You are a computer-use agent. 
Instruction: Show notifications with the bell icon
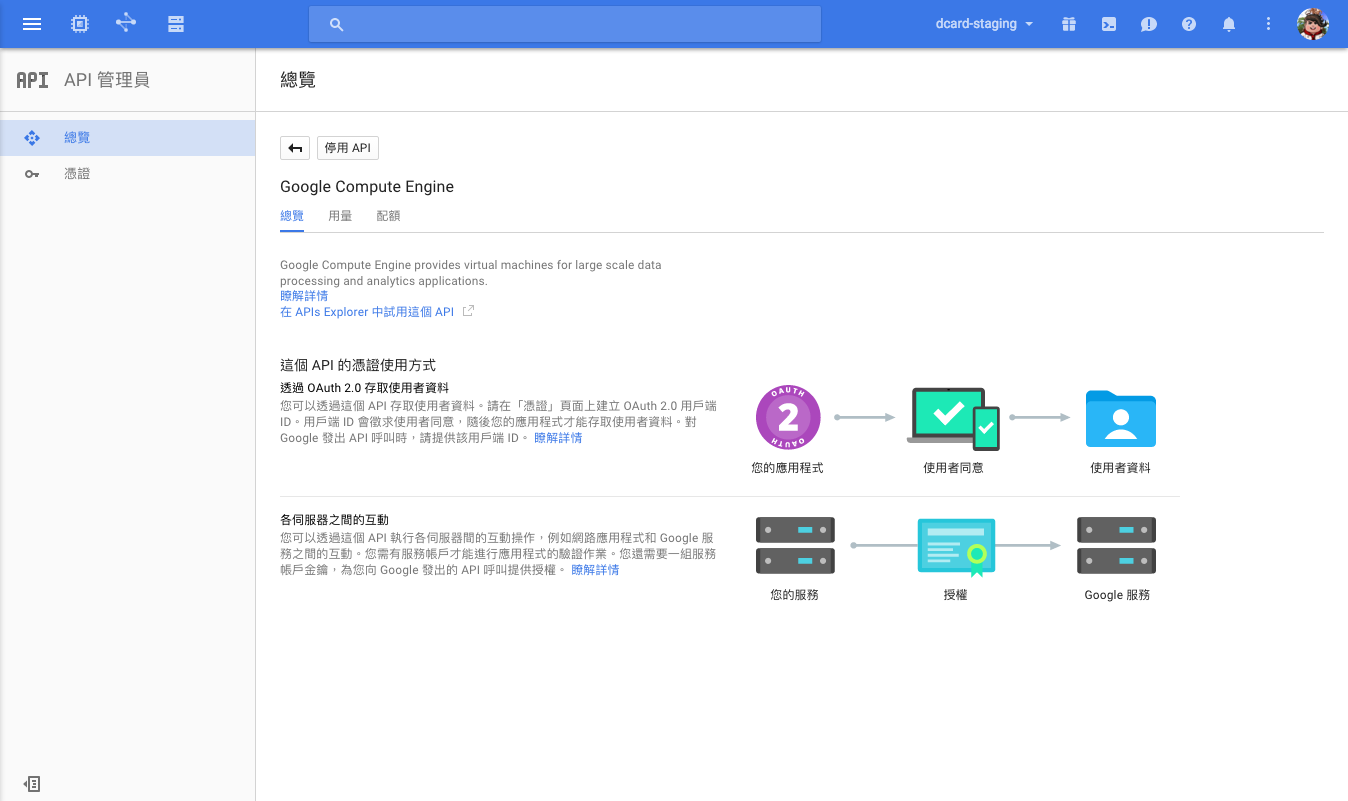click(x=1229, y=24)
